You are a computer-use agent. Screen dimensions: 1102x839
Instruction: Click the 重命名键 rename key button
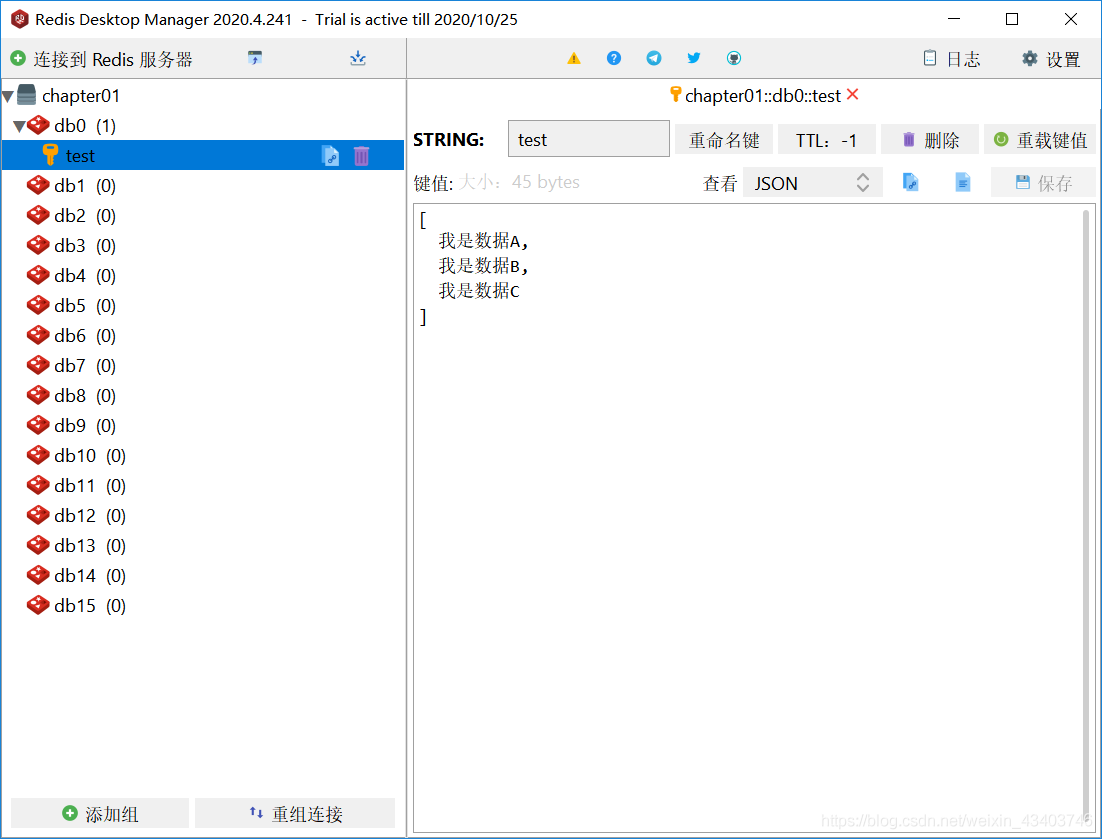[724, 139]
